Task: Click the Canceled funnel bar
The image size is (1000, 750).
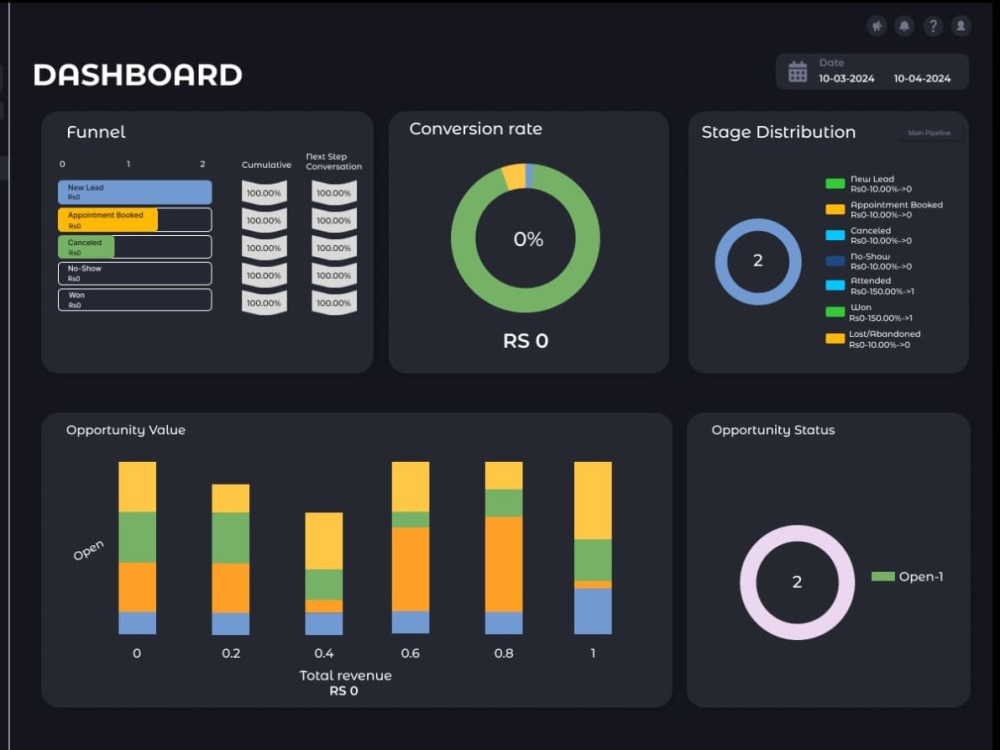Action: (x=135, y=247)
